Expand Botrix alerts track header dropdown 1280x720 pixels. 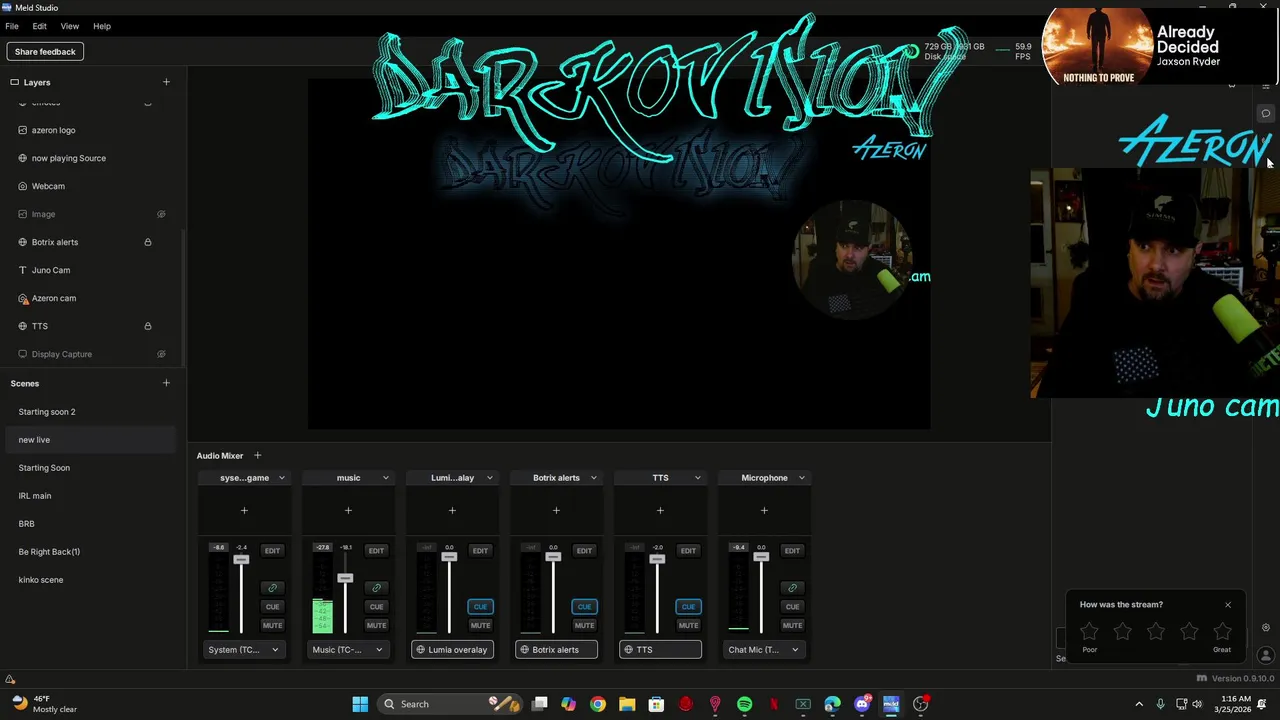click(593, 478)
